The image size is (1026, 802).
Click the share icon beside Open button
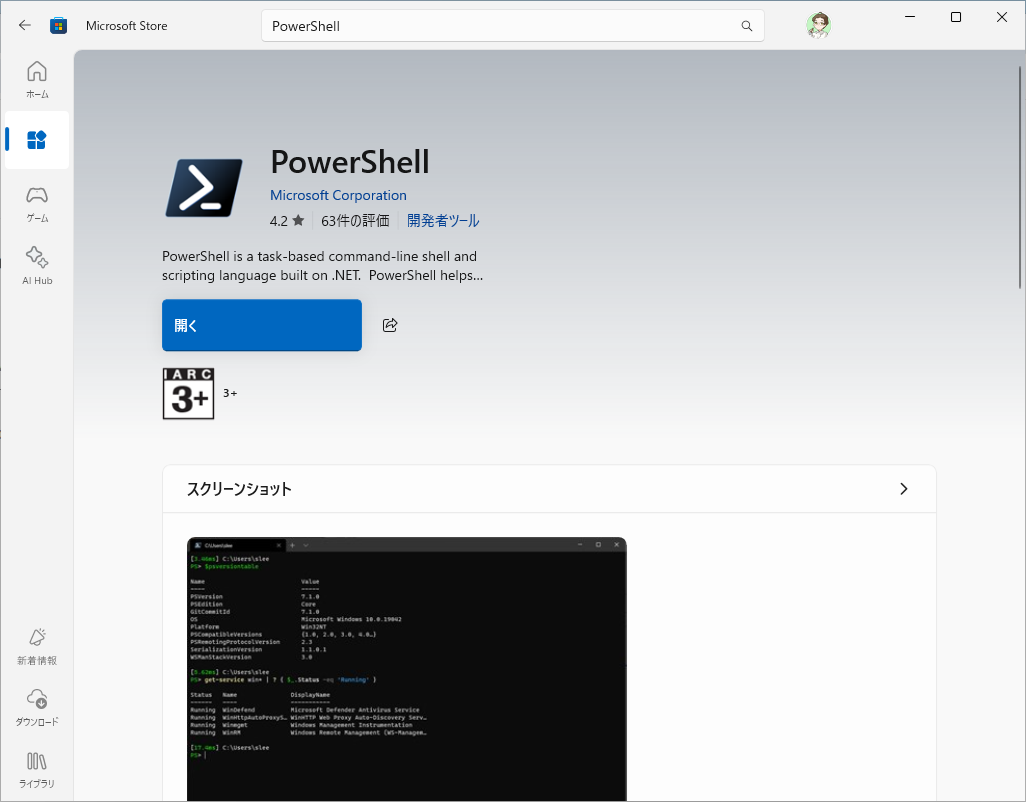pos(390,325)
